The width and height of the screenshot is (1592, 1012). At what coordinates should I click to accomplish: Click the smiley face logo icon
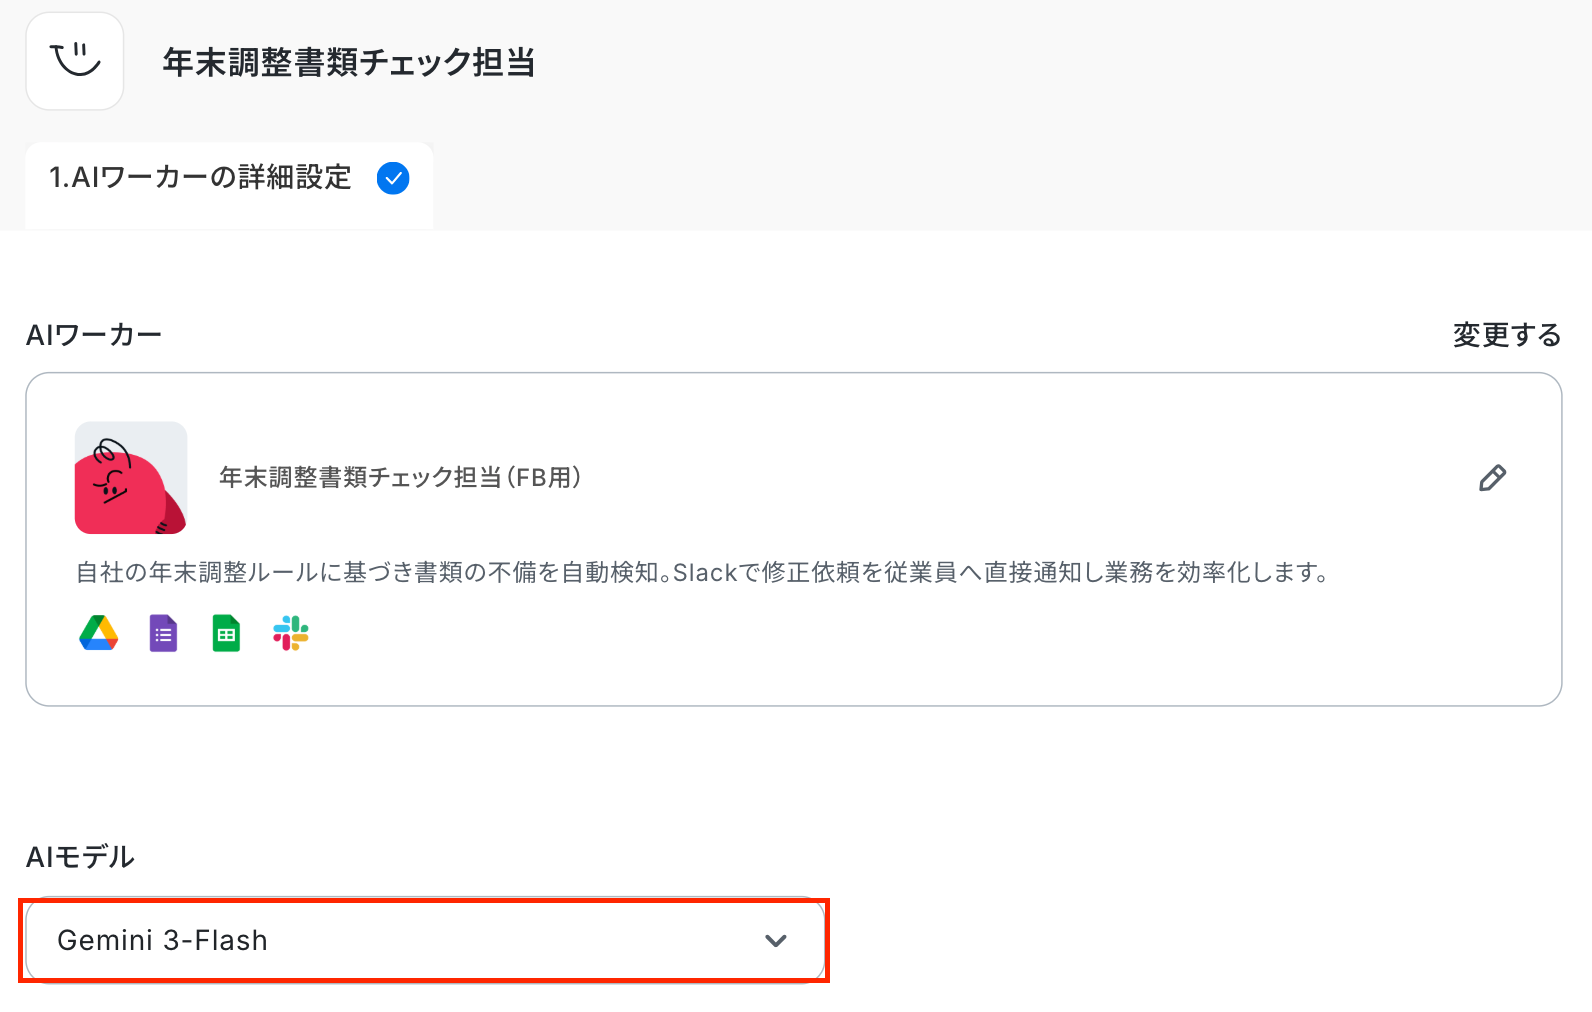click(x=75, y=61)
